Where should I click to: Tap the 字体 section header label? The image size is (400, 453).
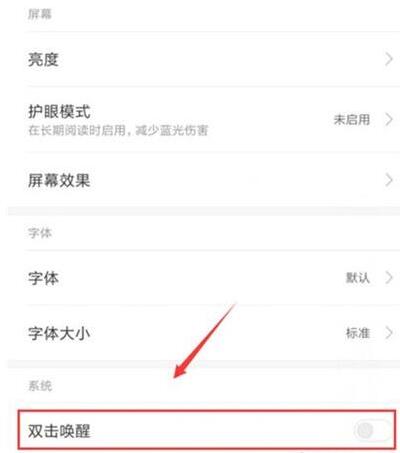coord(40,233)
